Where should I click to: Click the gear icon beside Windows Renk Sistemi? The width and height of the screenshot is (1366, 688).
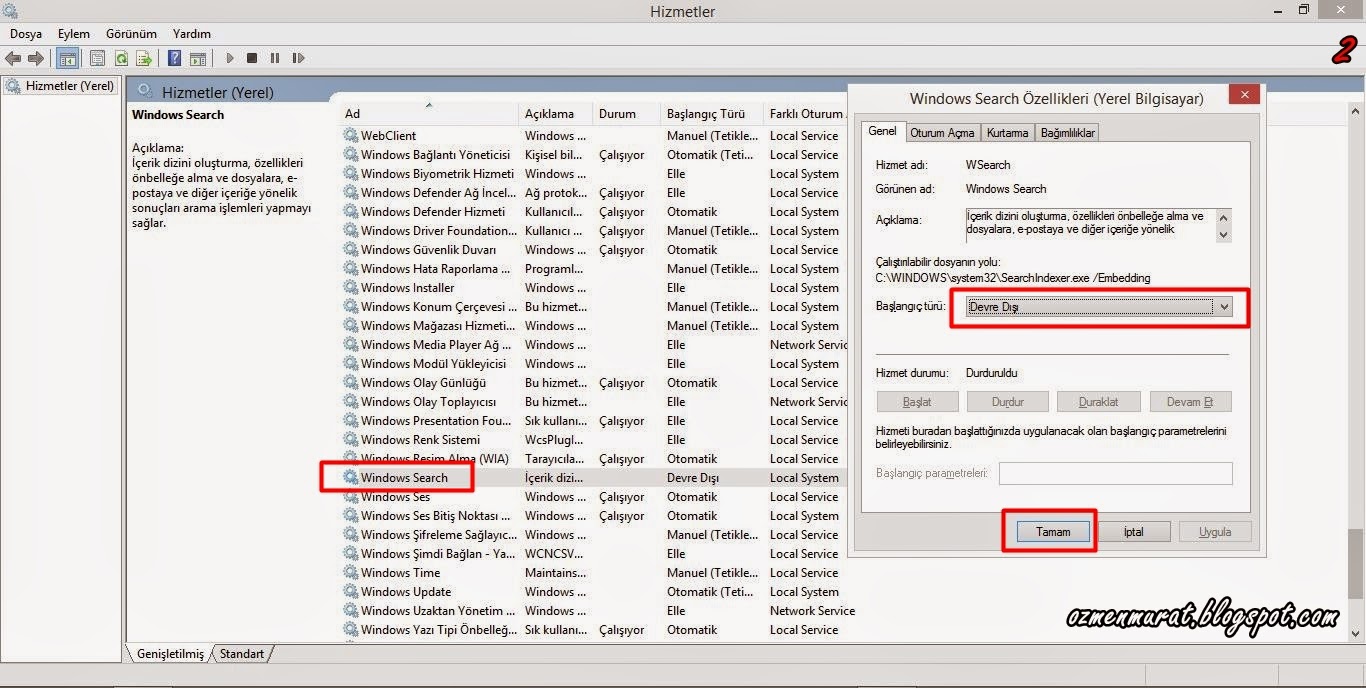pos(351,439)
